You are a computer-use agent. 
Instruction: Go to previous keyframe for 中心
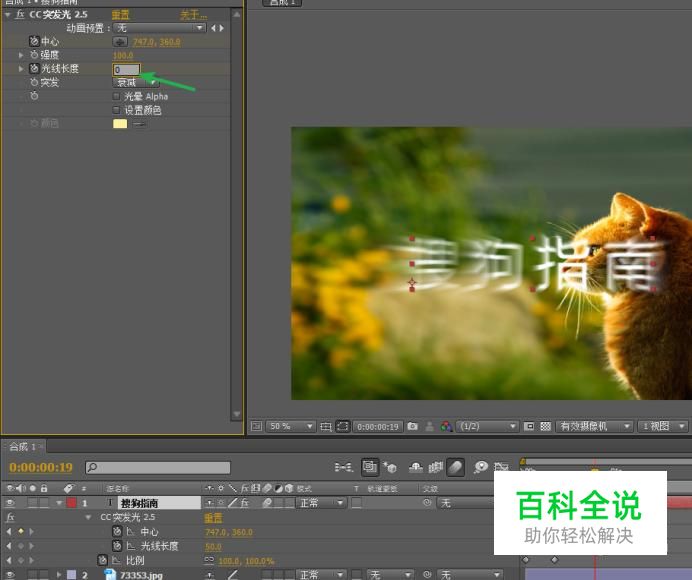click(x=9, y=531)
